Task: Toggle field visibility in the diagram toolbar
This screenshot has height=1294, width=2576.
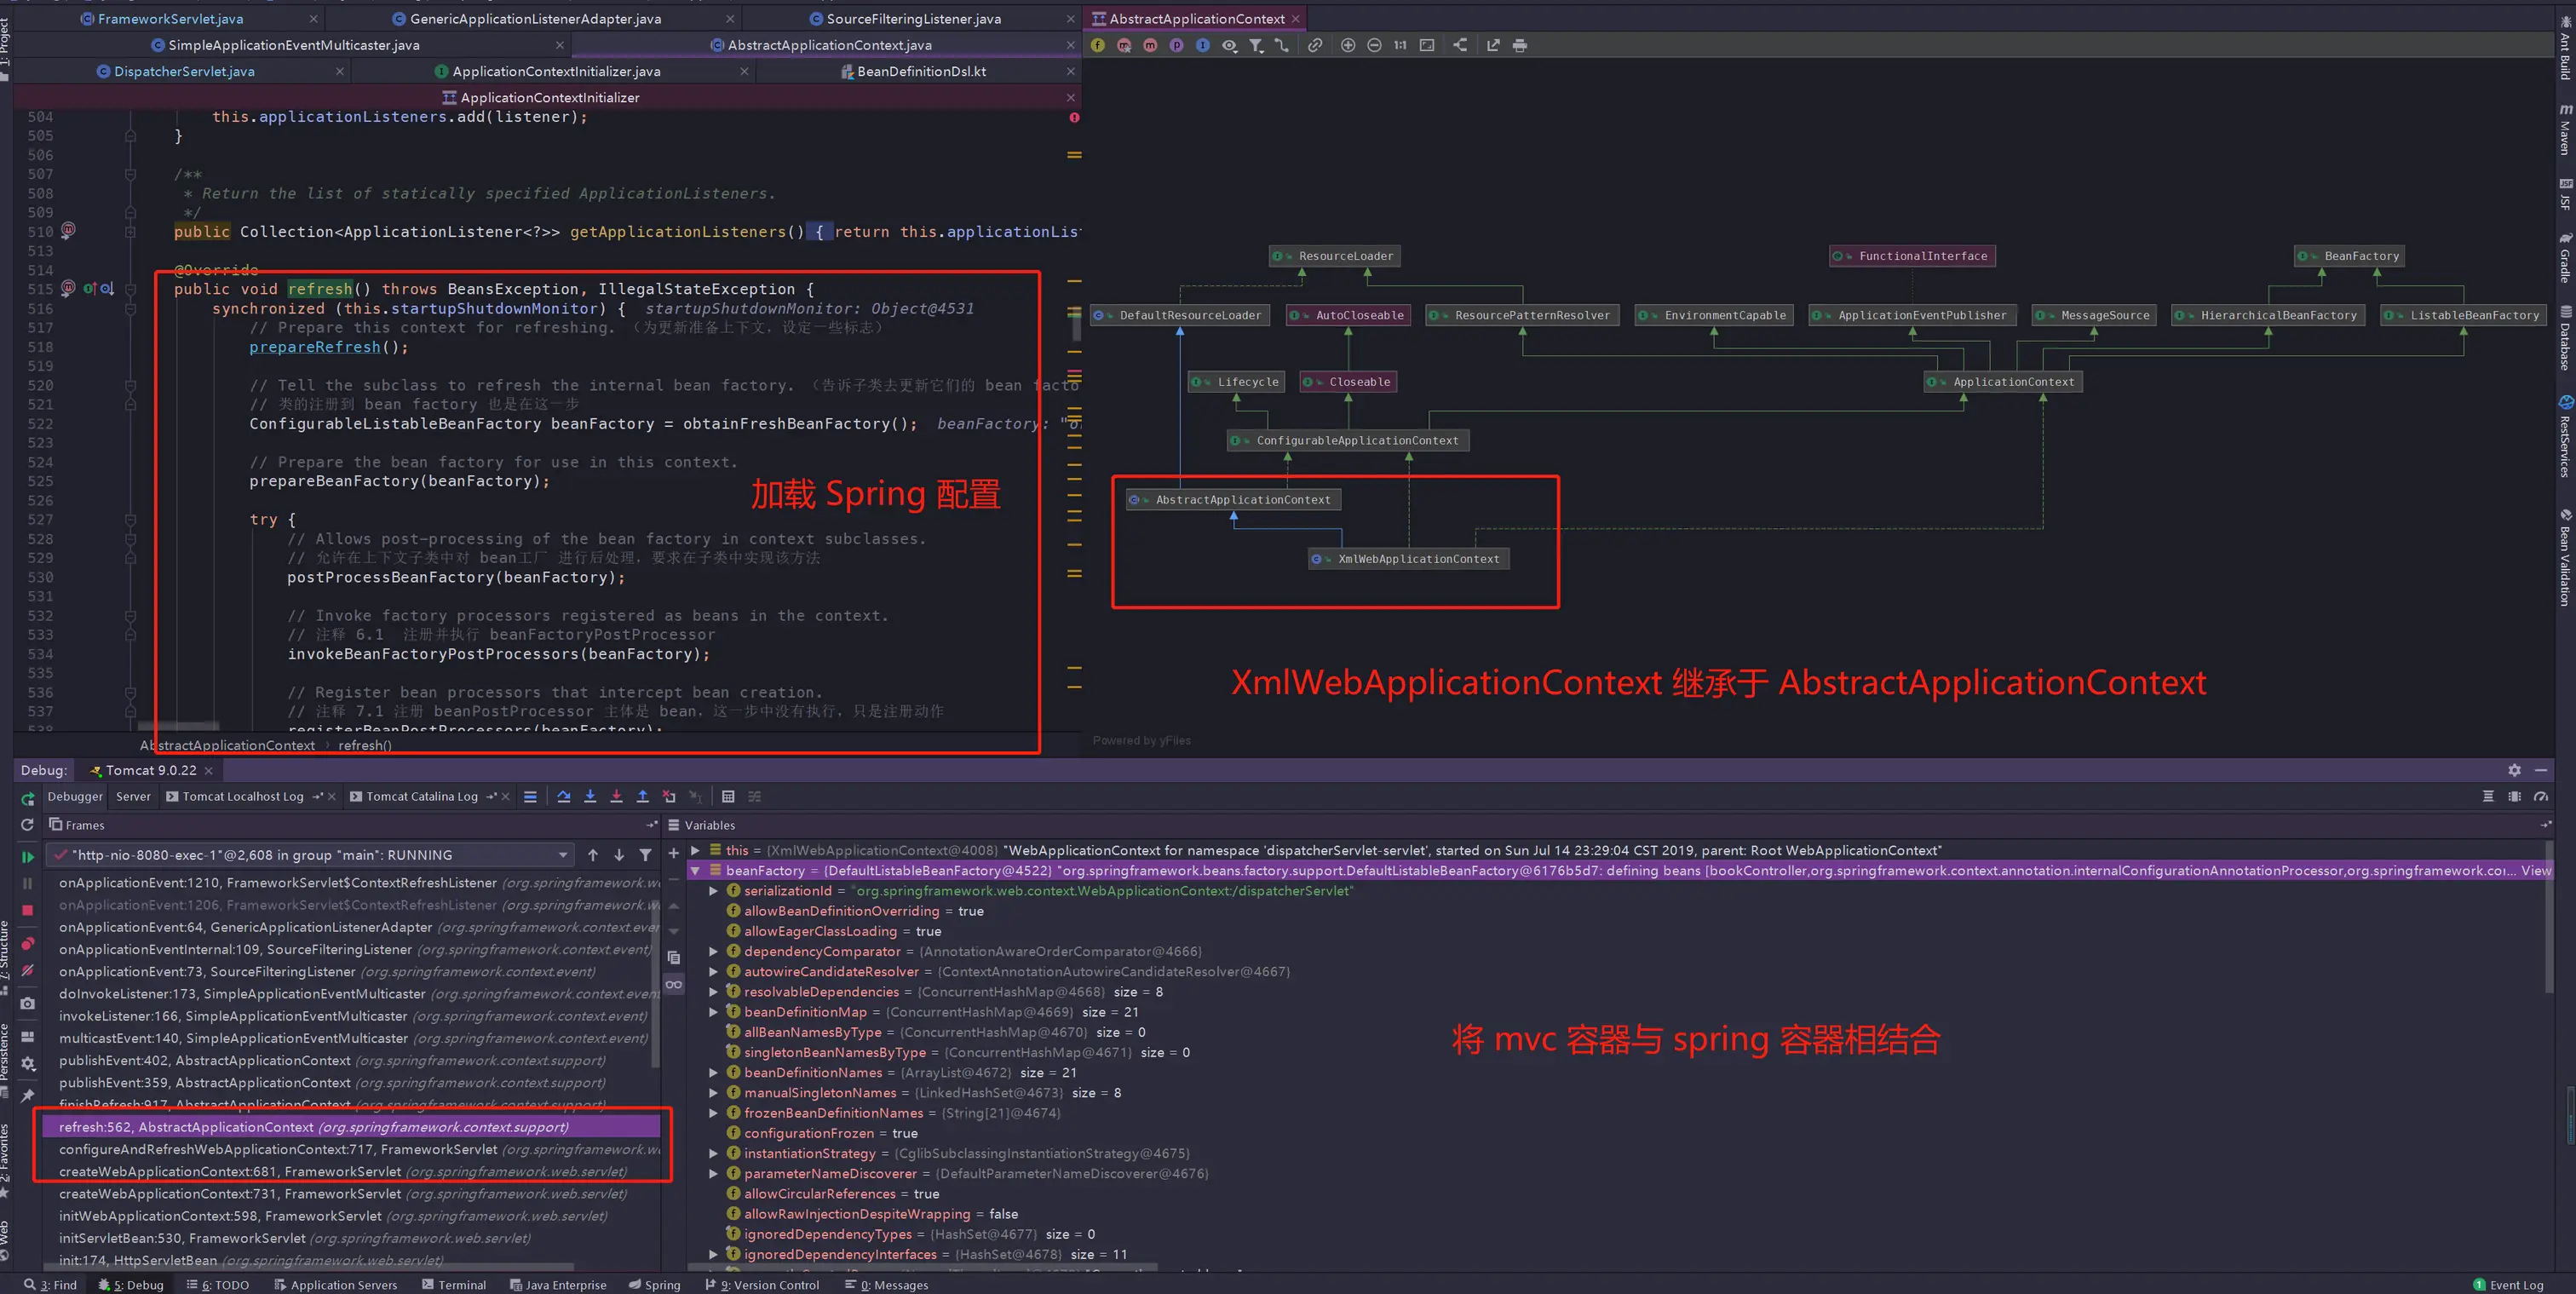Action: (x=1098, y=45)
